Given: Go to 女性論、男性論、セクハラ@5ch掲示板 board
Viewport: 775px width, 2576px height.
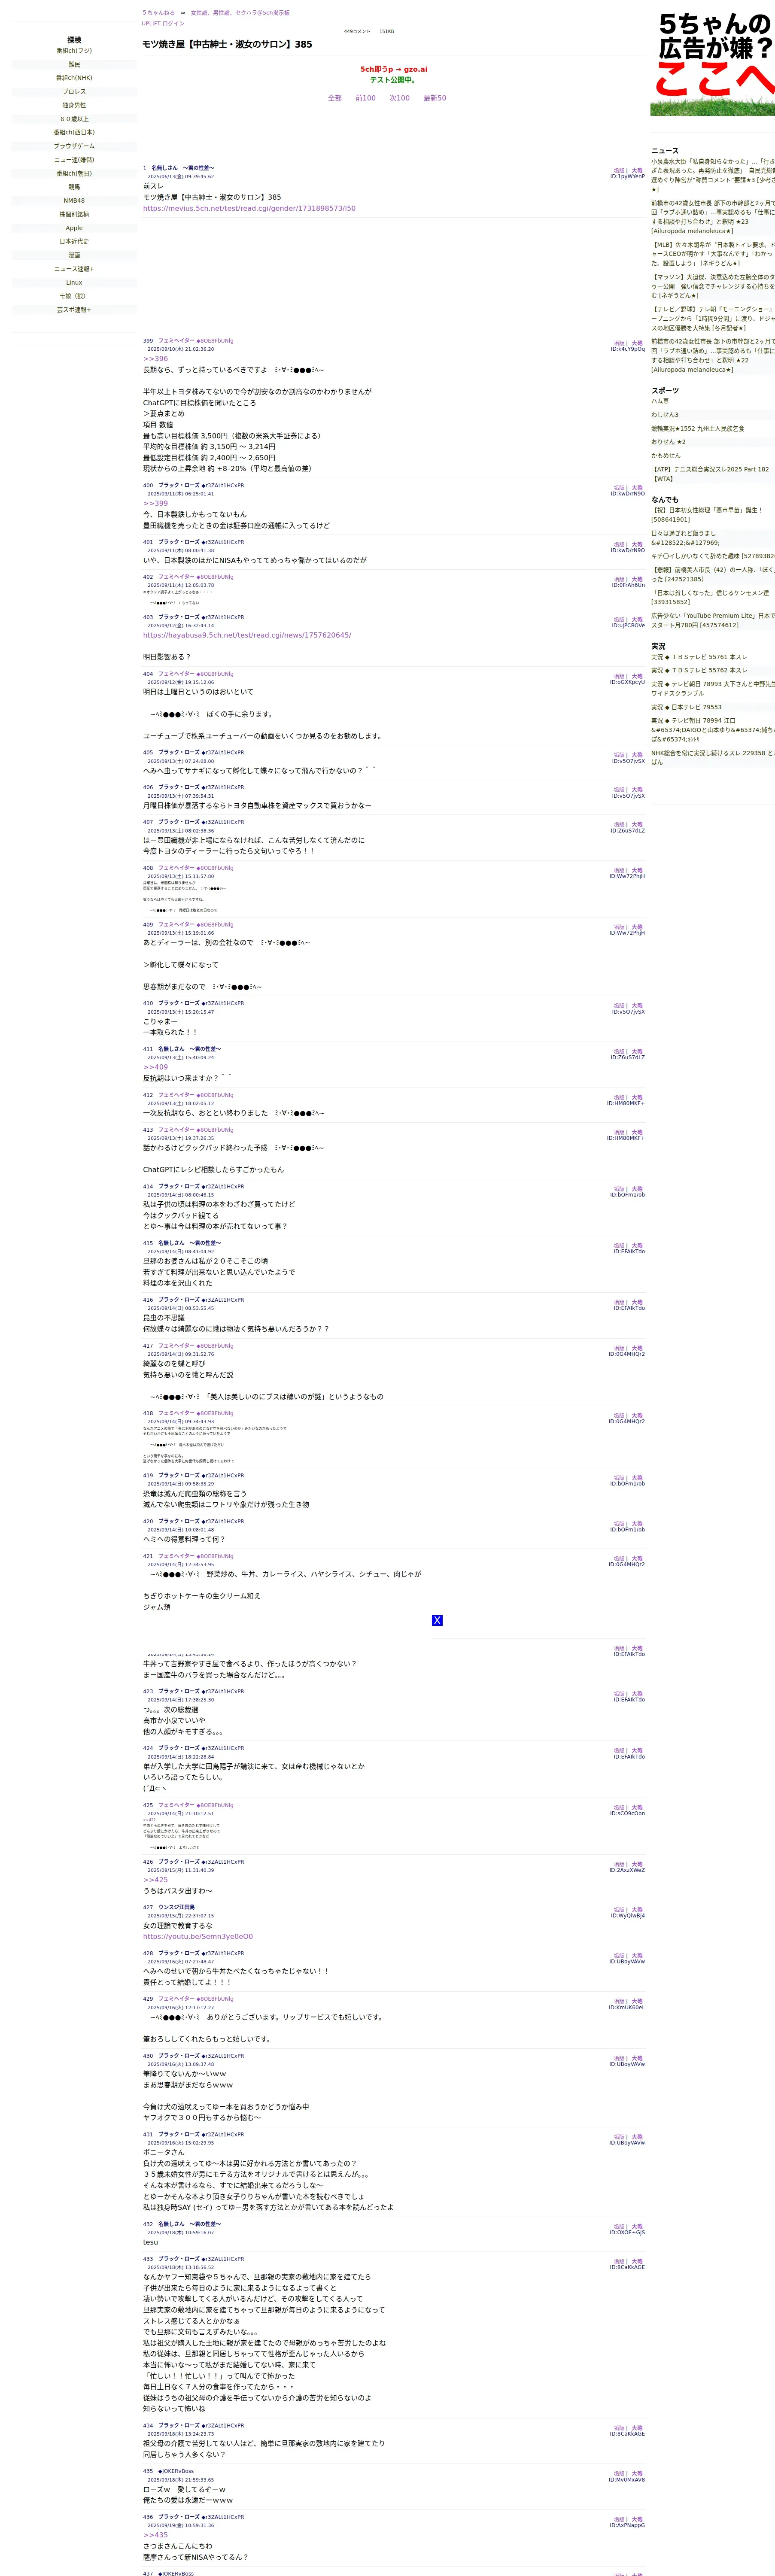Looking at the screenshot, I should click(x=240, y=13).
